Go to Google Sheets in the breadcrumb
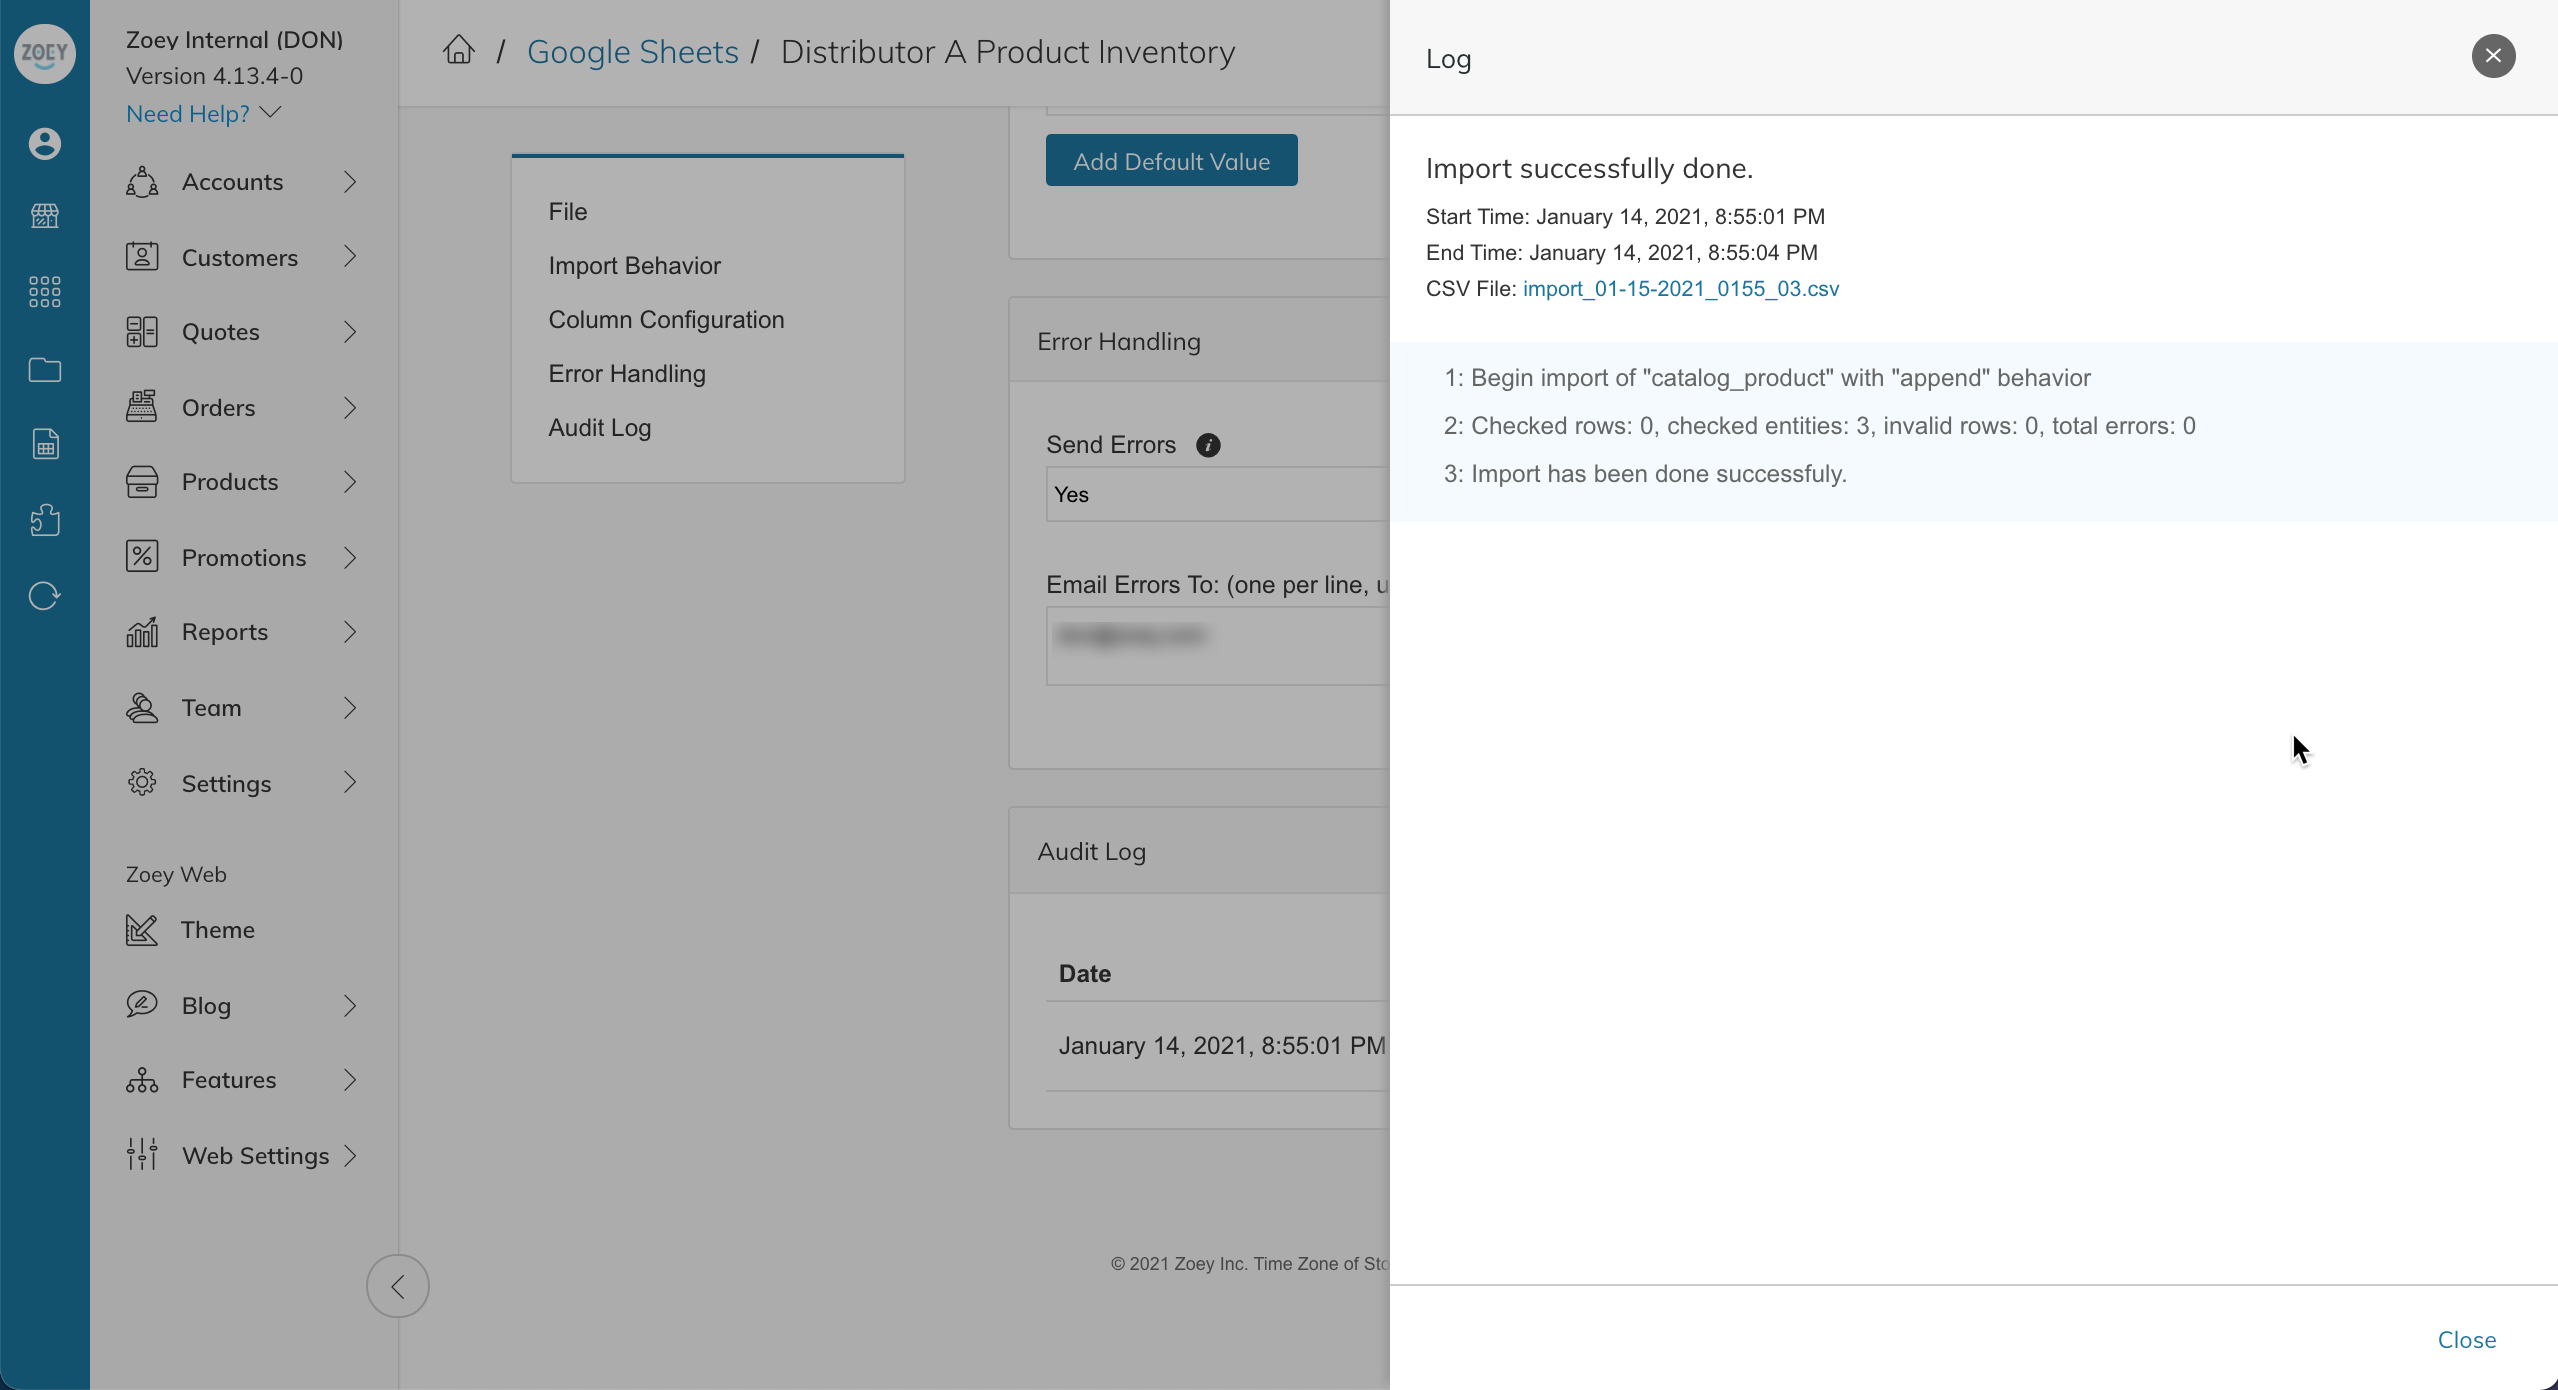 pos(633,51)
